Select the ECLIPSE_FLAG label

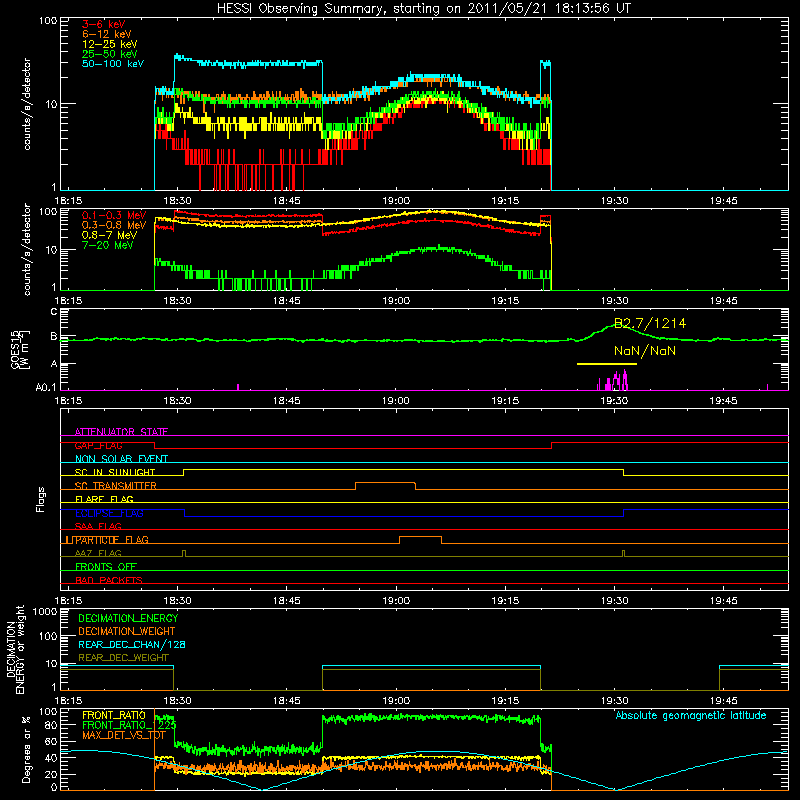tap(109, 513)
